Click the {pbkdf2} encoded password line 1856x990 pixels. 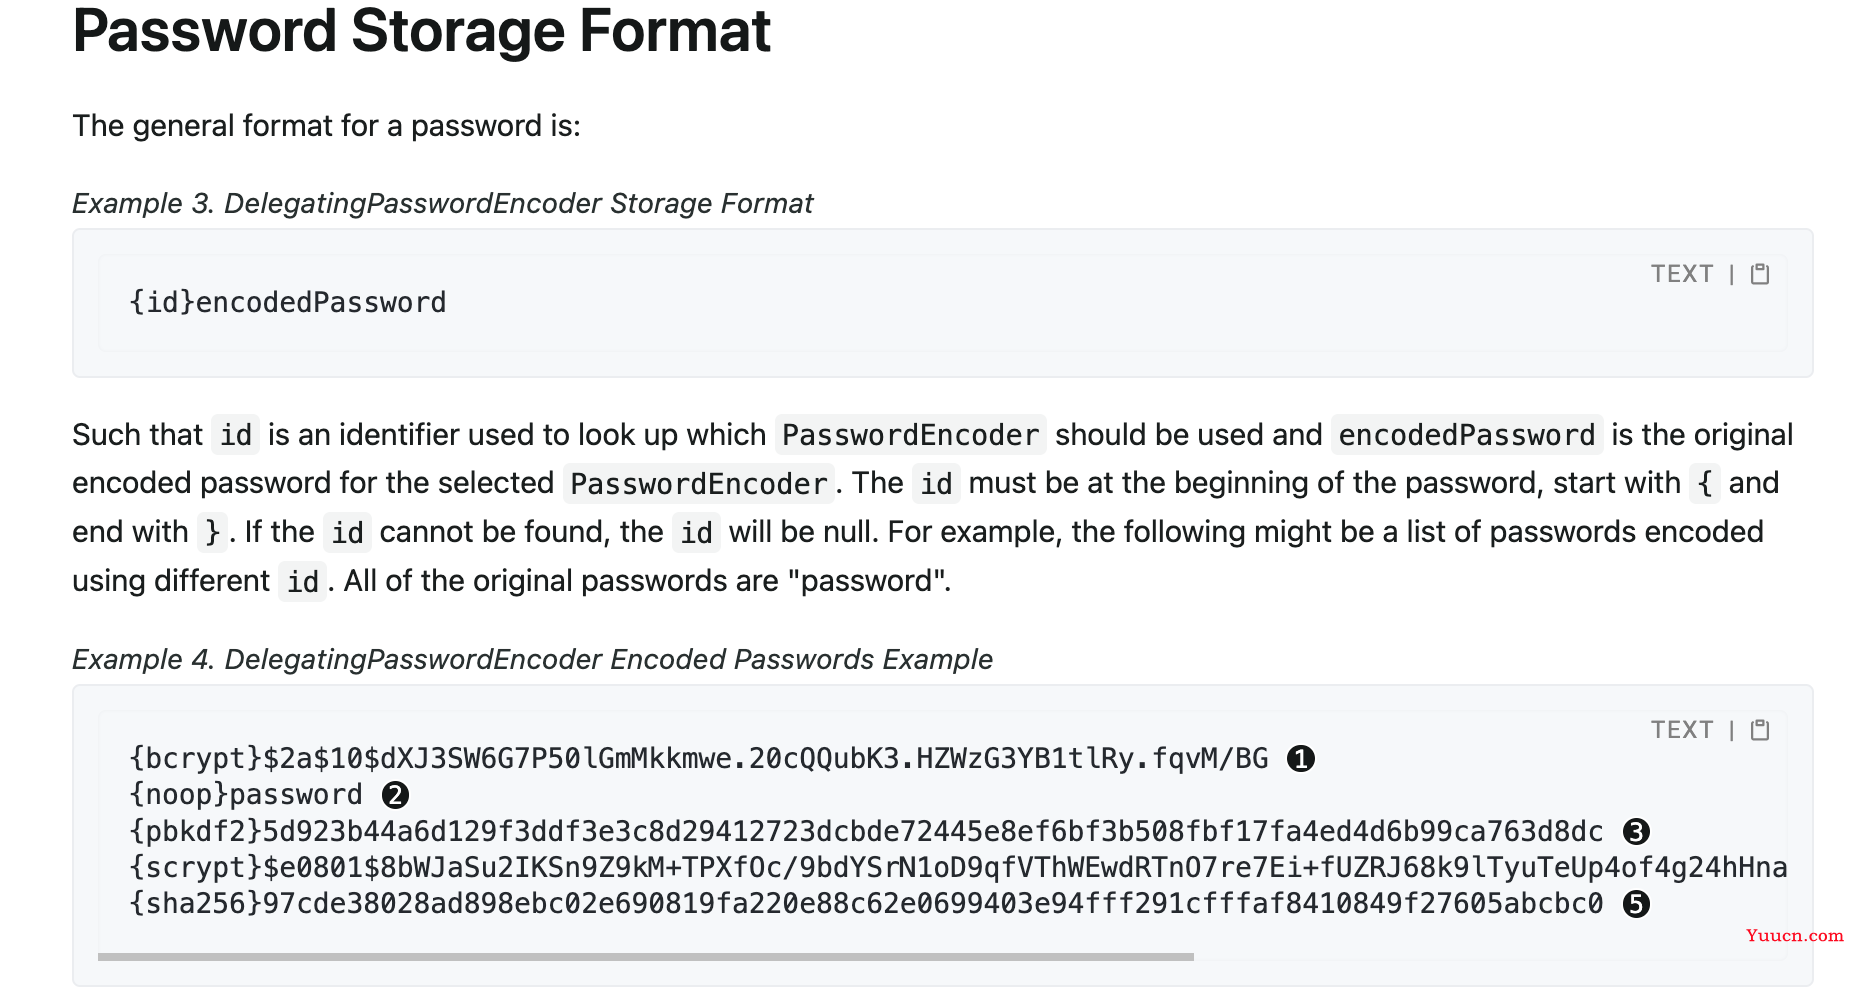click(866, 831)
